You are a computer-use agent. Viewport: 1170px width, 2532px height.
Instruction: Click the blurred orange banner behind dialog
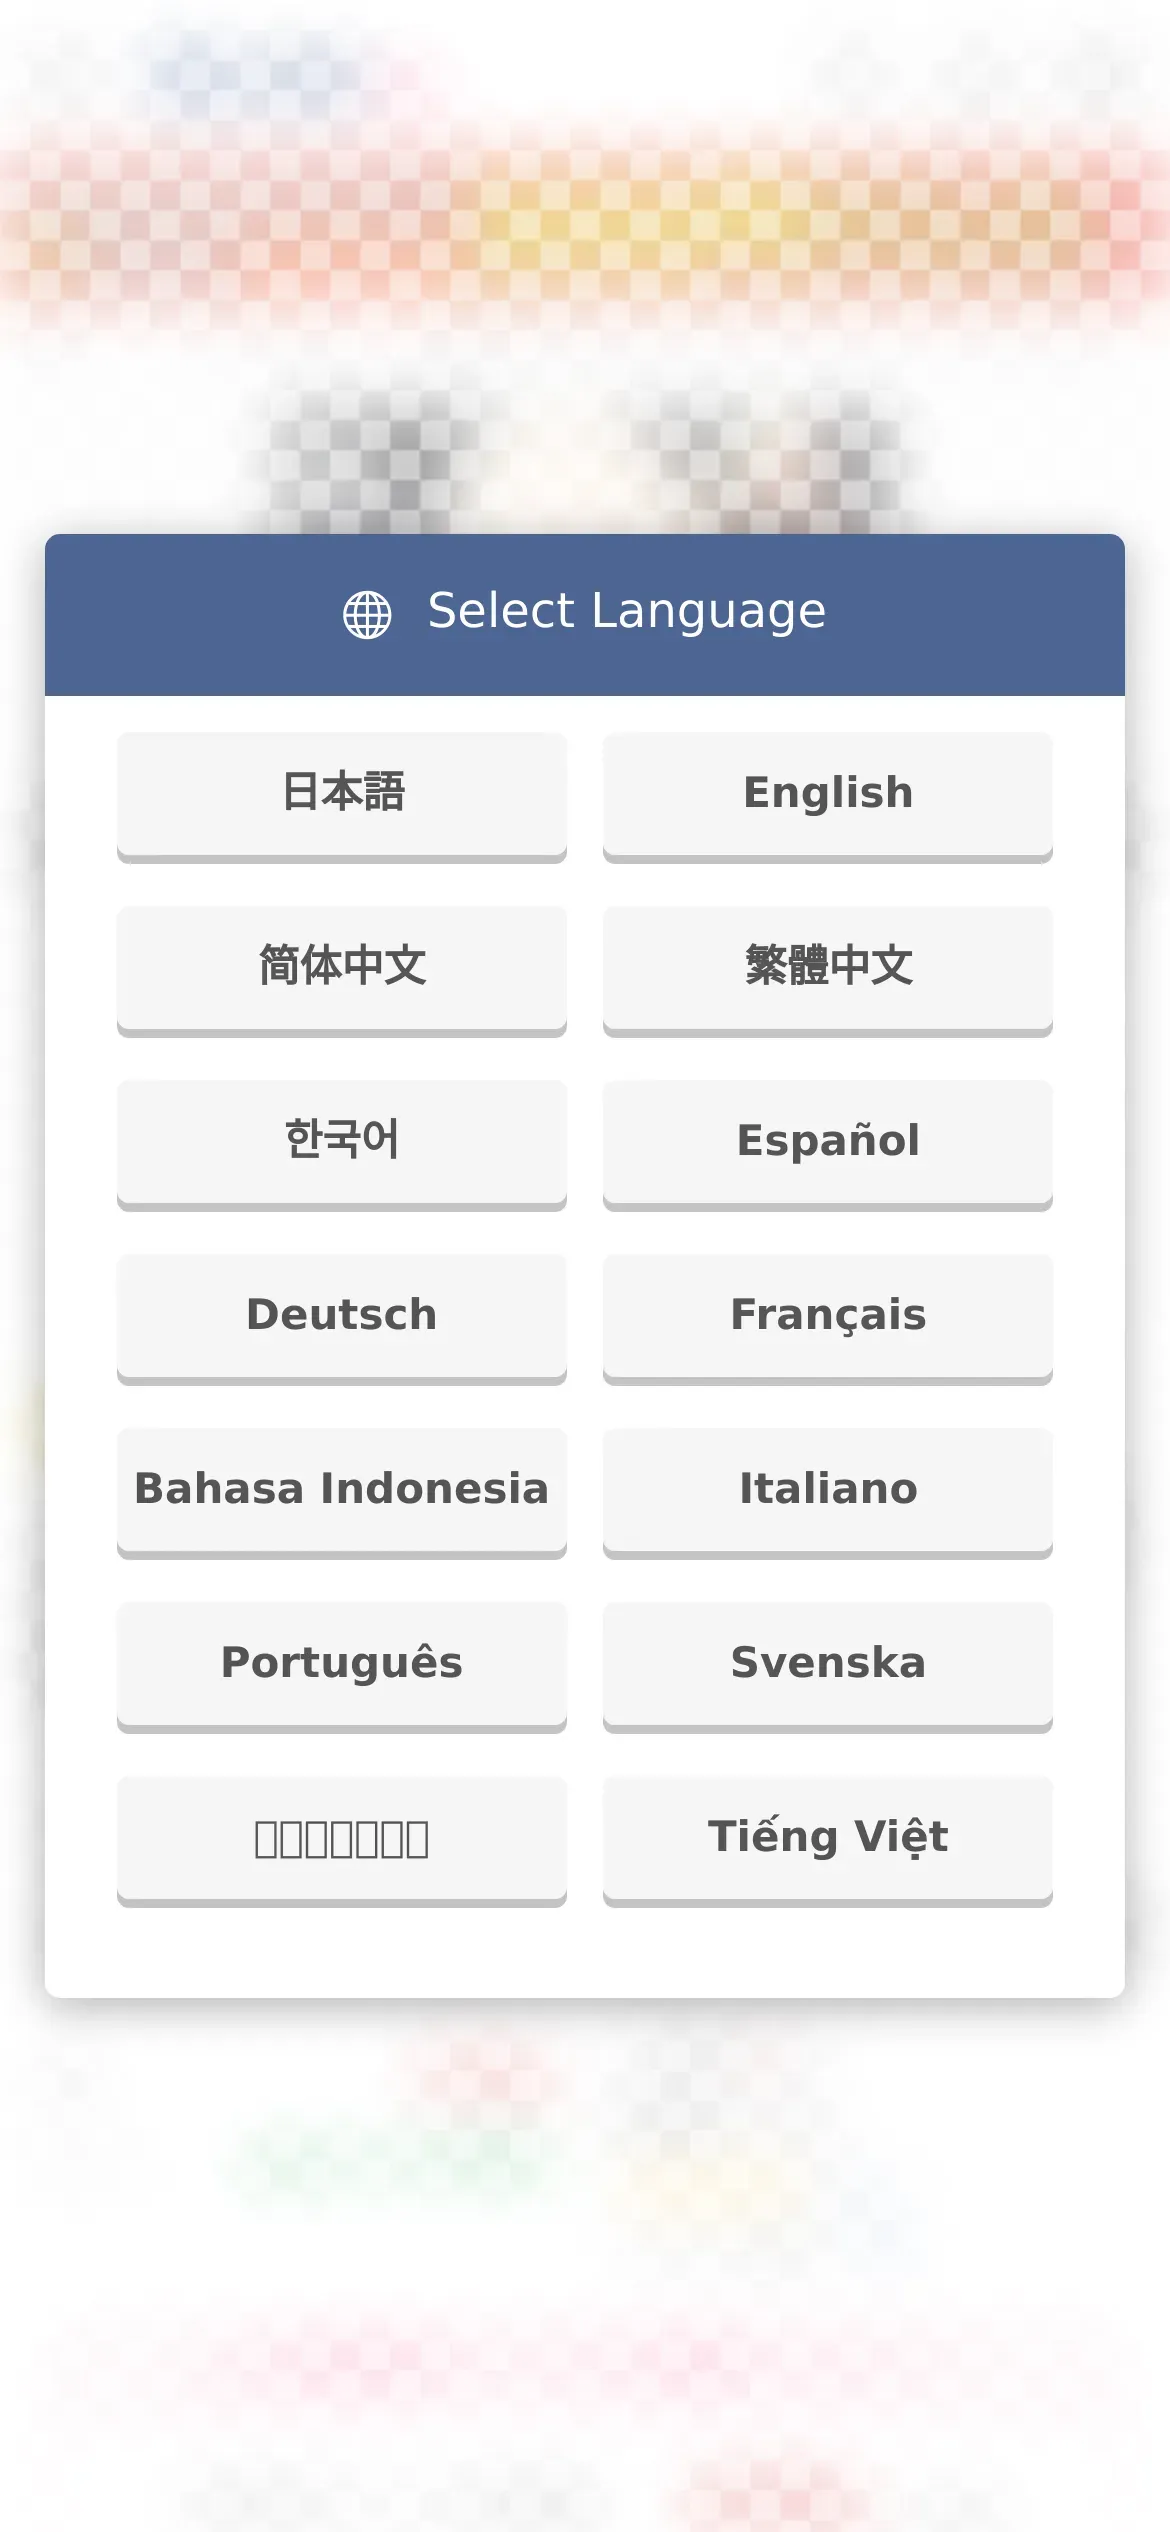[x=585, y=225]
